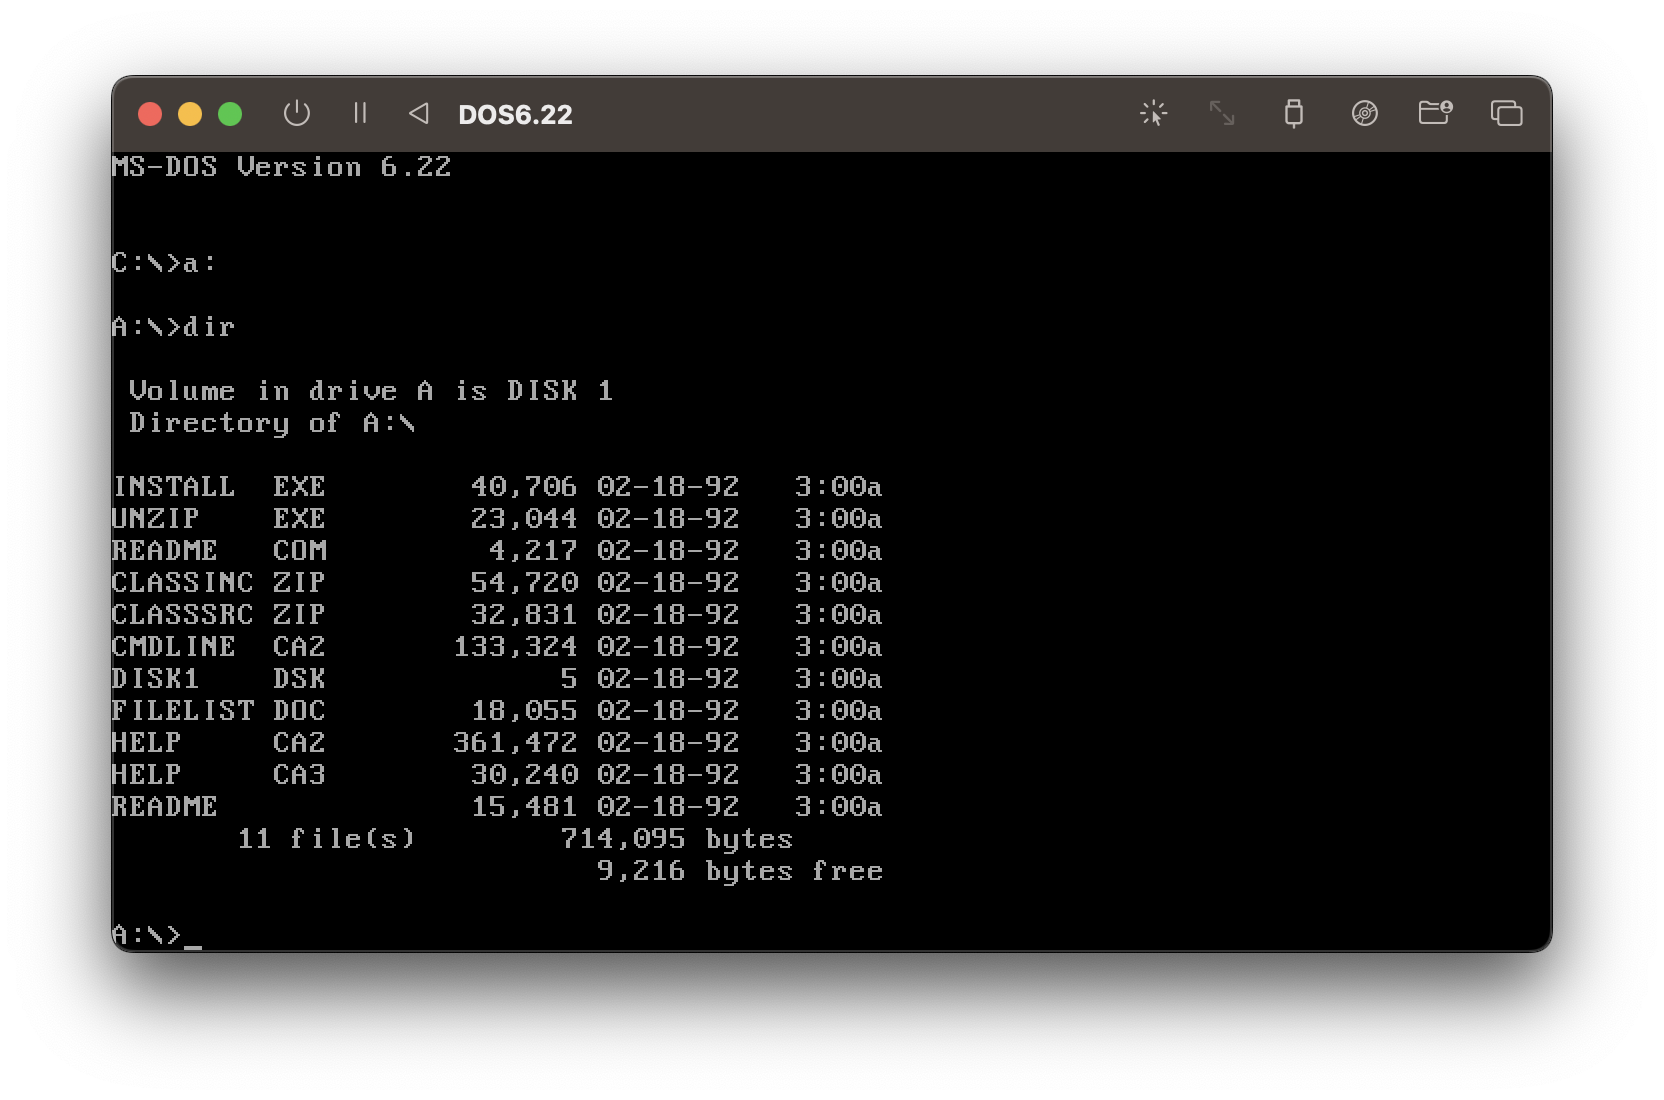
Task: Open the shared directory folder icon
Action: coord(1435,113)
